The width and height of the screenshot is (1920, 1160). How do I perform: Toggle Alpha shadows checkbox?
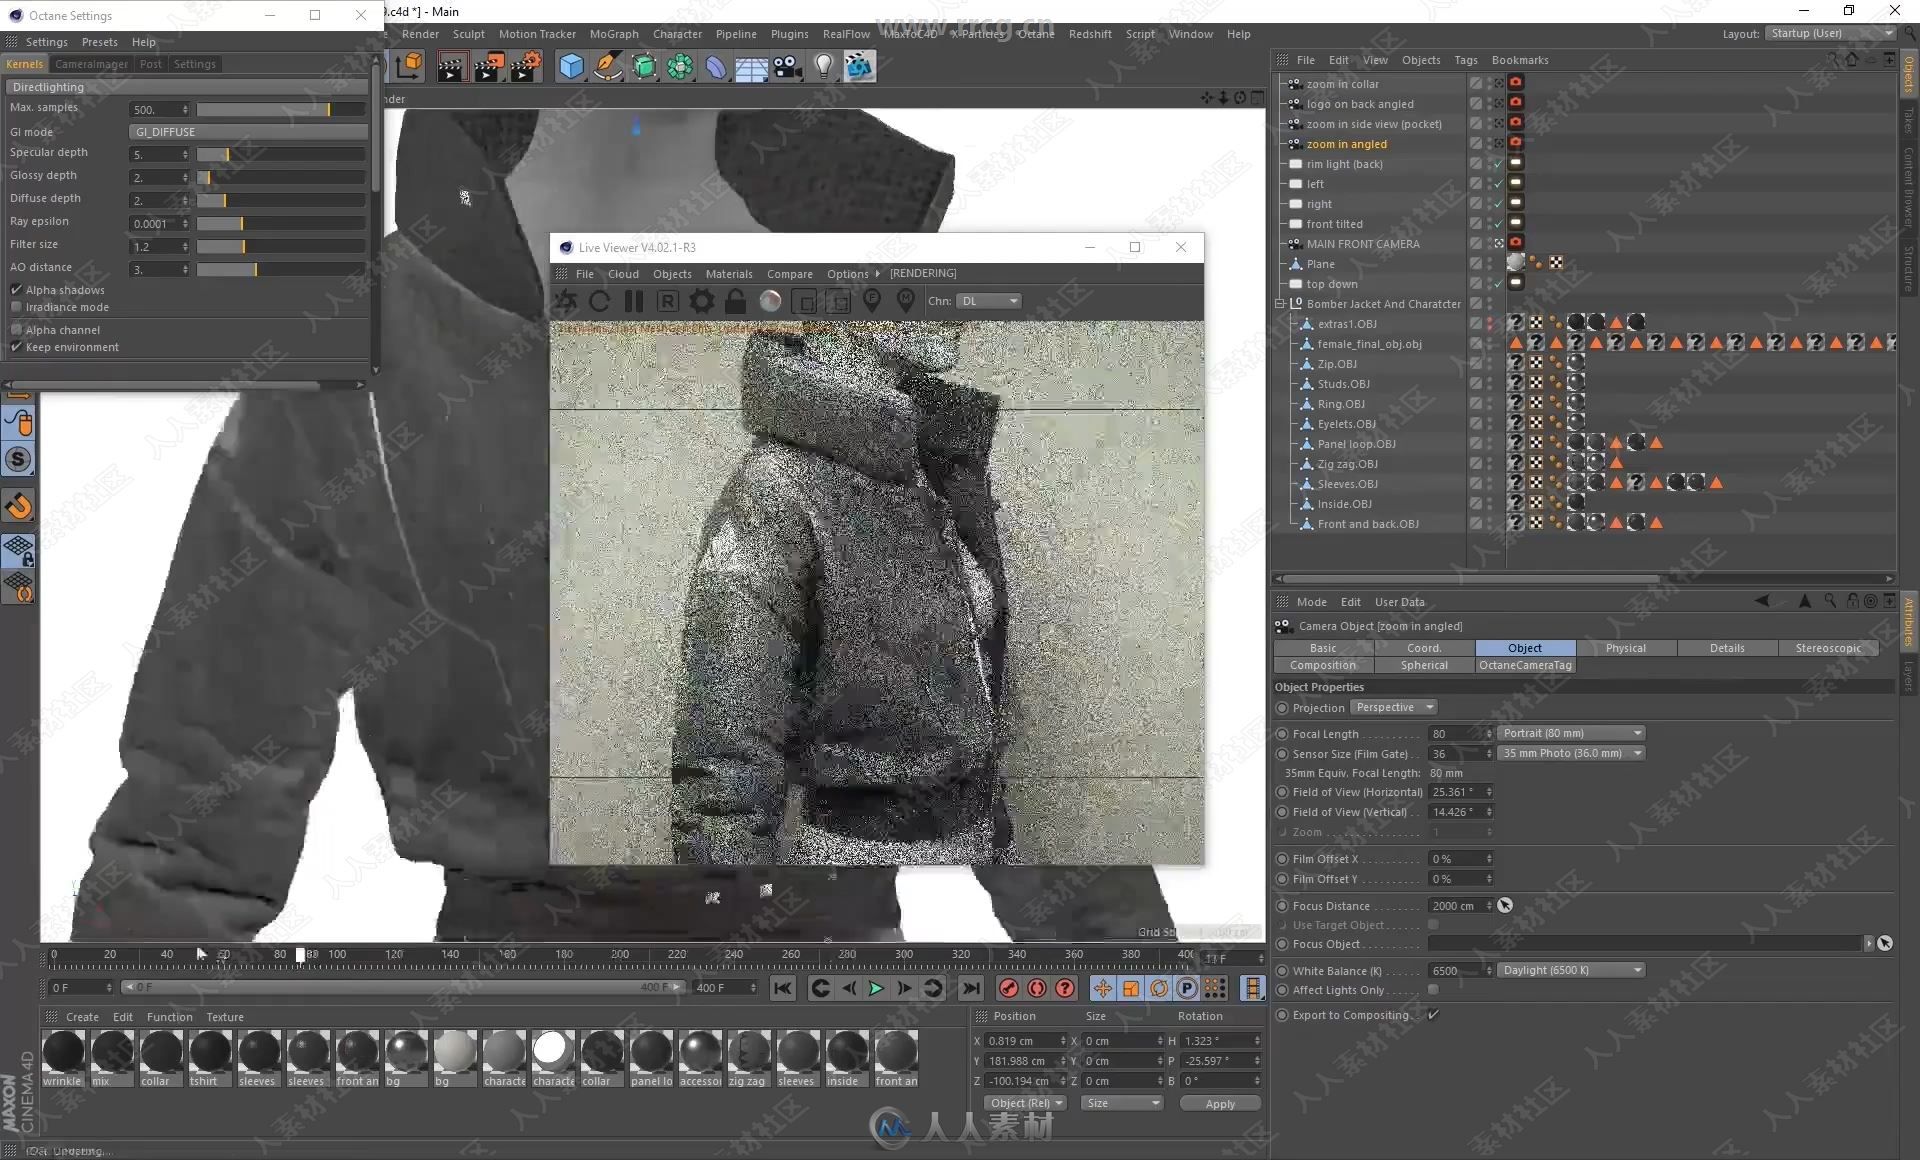[x=16, y=288]
